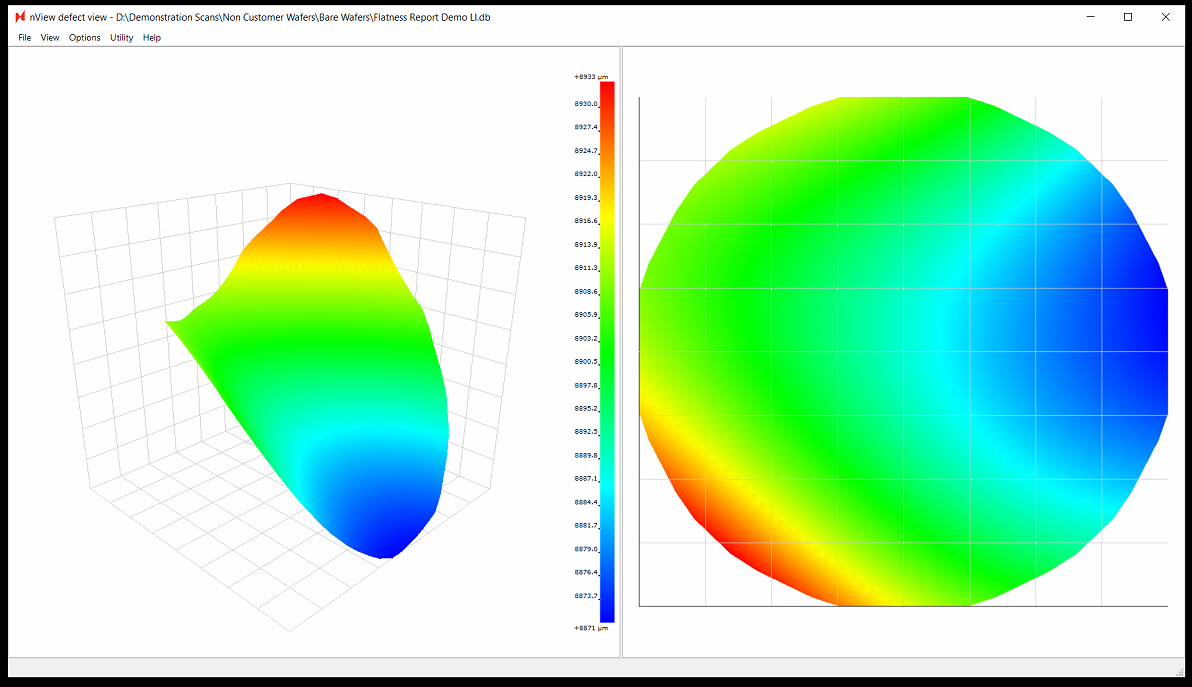The height and width of the screenshot is (687, 1192).
Task: Maximize the nView defect view window
Action: click(1128, 17)
